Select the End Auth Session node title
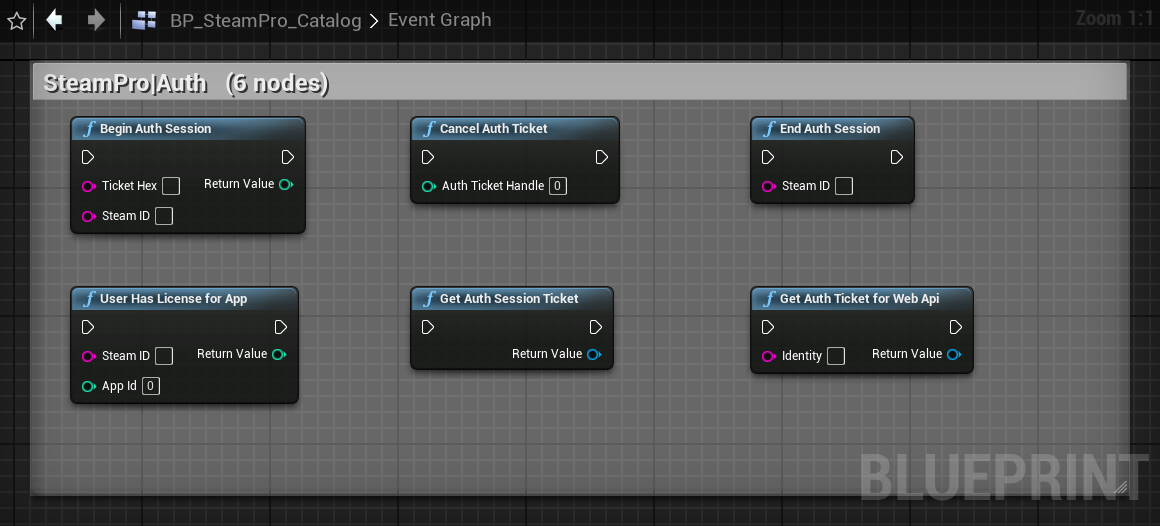The height and width of the screenshot is (526, 1160). (830, 129)
